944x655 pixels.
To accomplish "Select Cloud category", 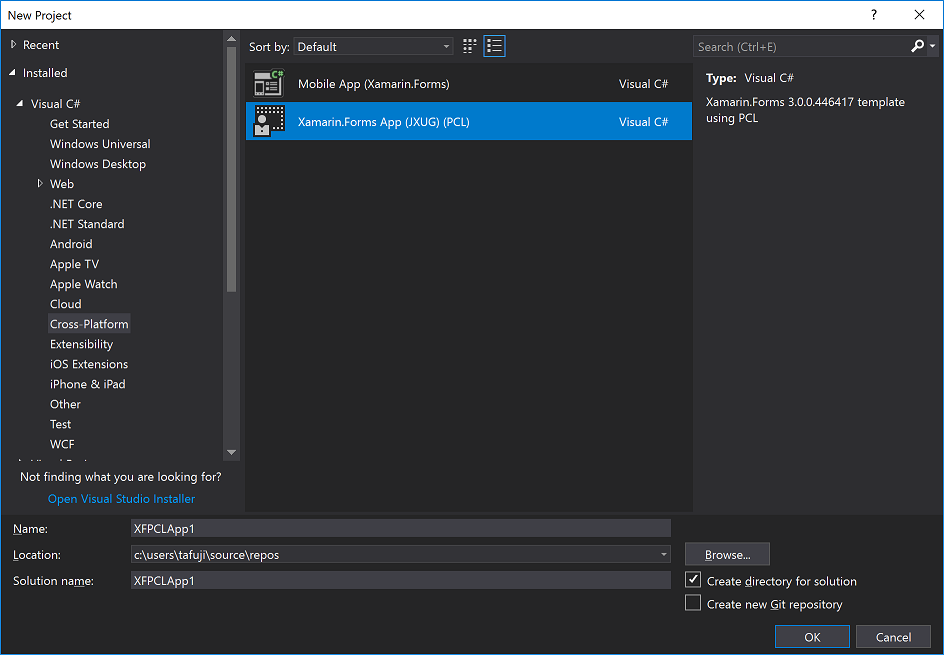I will tap(66, 304).
